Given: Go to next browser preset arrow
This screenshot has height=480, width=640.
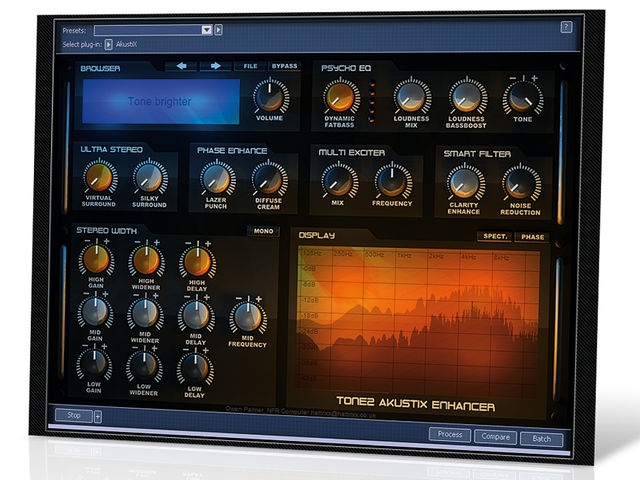Looking at the screenshot, I should click(x=215, y=66).
